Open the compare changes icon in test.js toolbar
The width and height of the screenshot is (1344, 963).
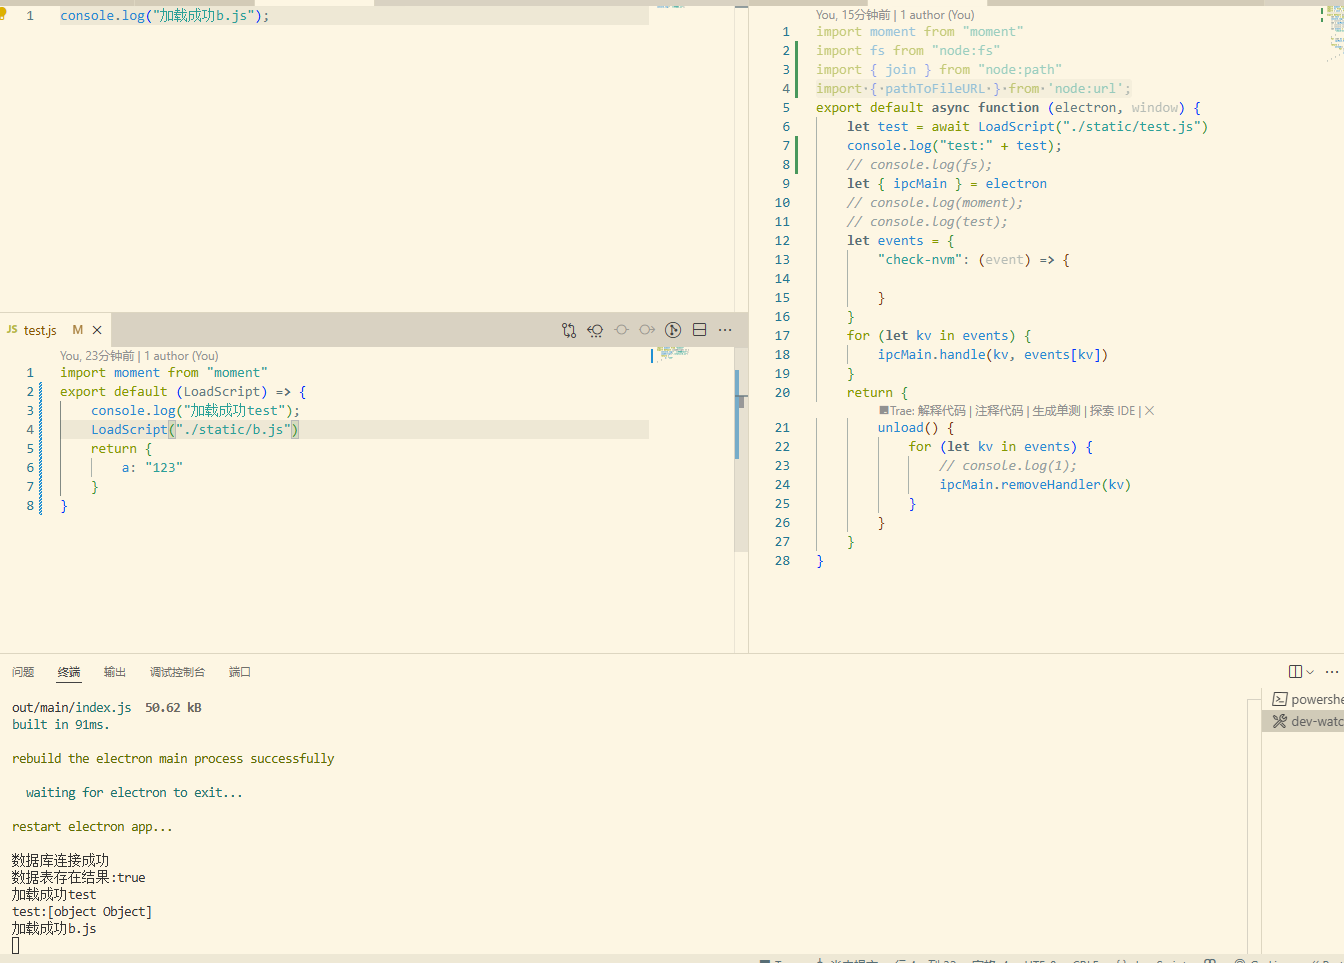point(569,330)
